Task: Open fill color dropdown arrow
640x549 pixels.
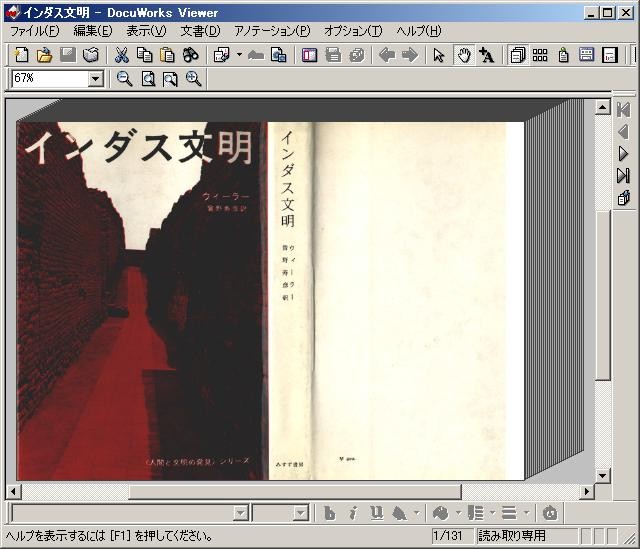Action: click(416, 513)
